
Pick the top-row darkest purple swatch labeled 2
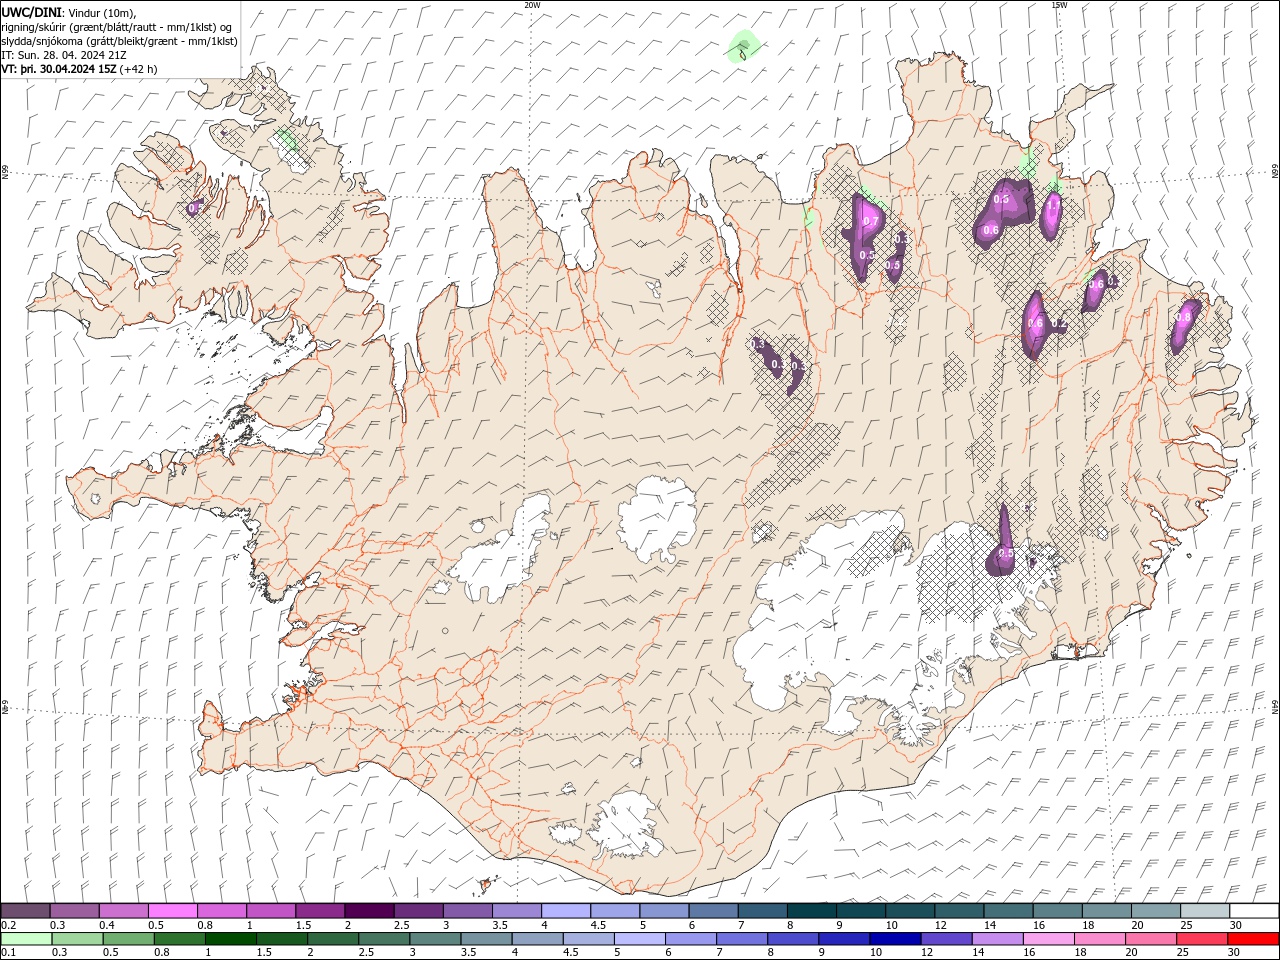pos(368,911)
